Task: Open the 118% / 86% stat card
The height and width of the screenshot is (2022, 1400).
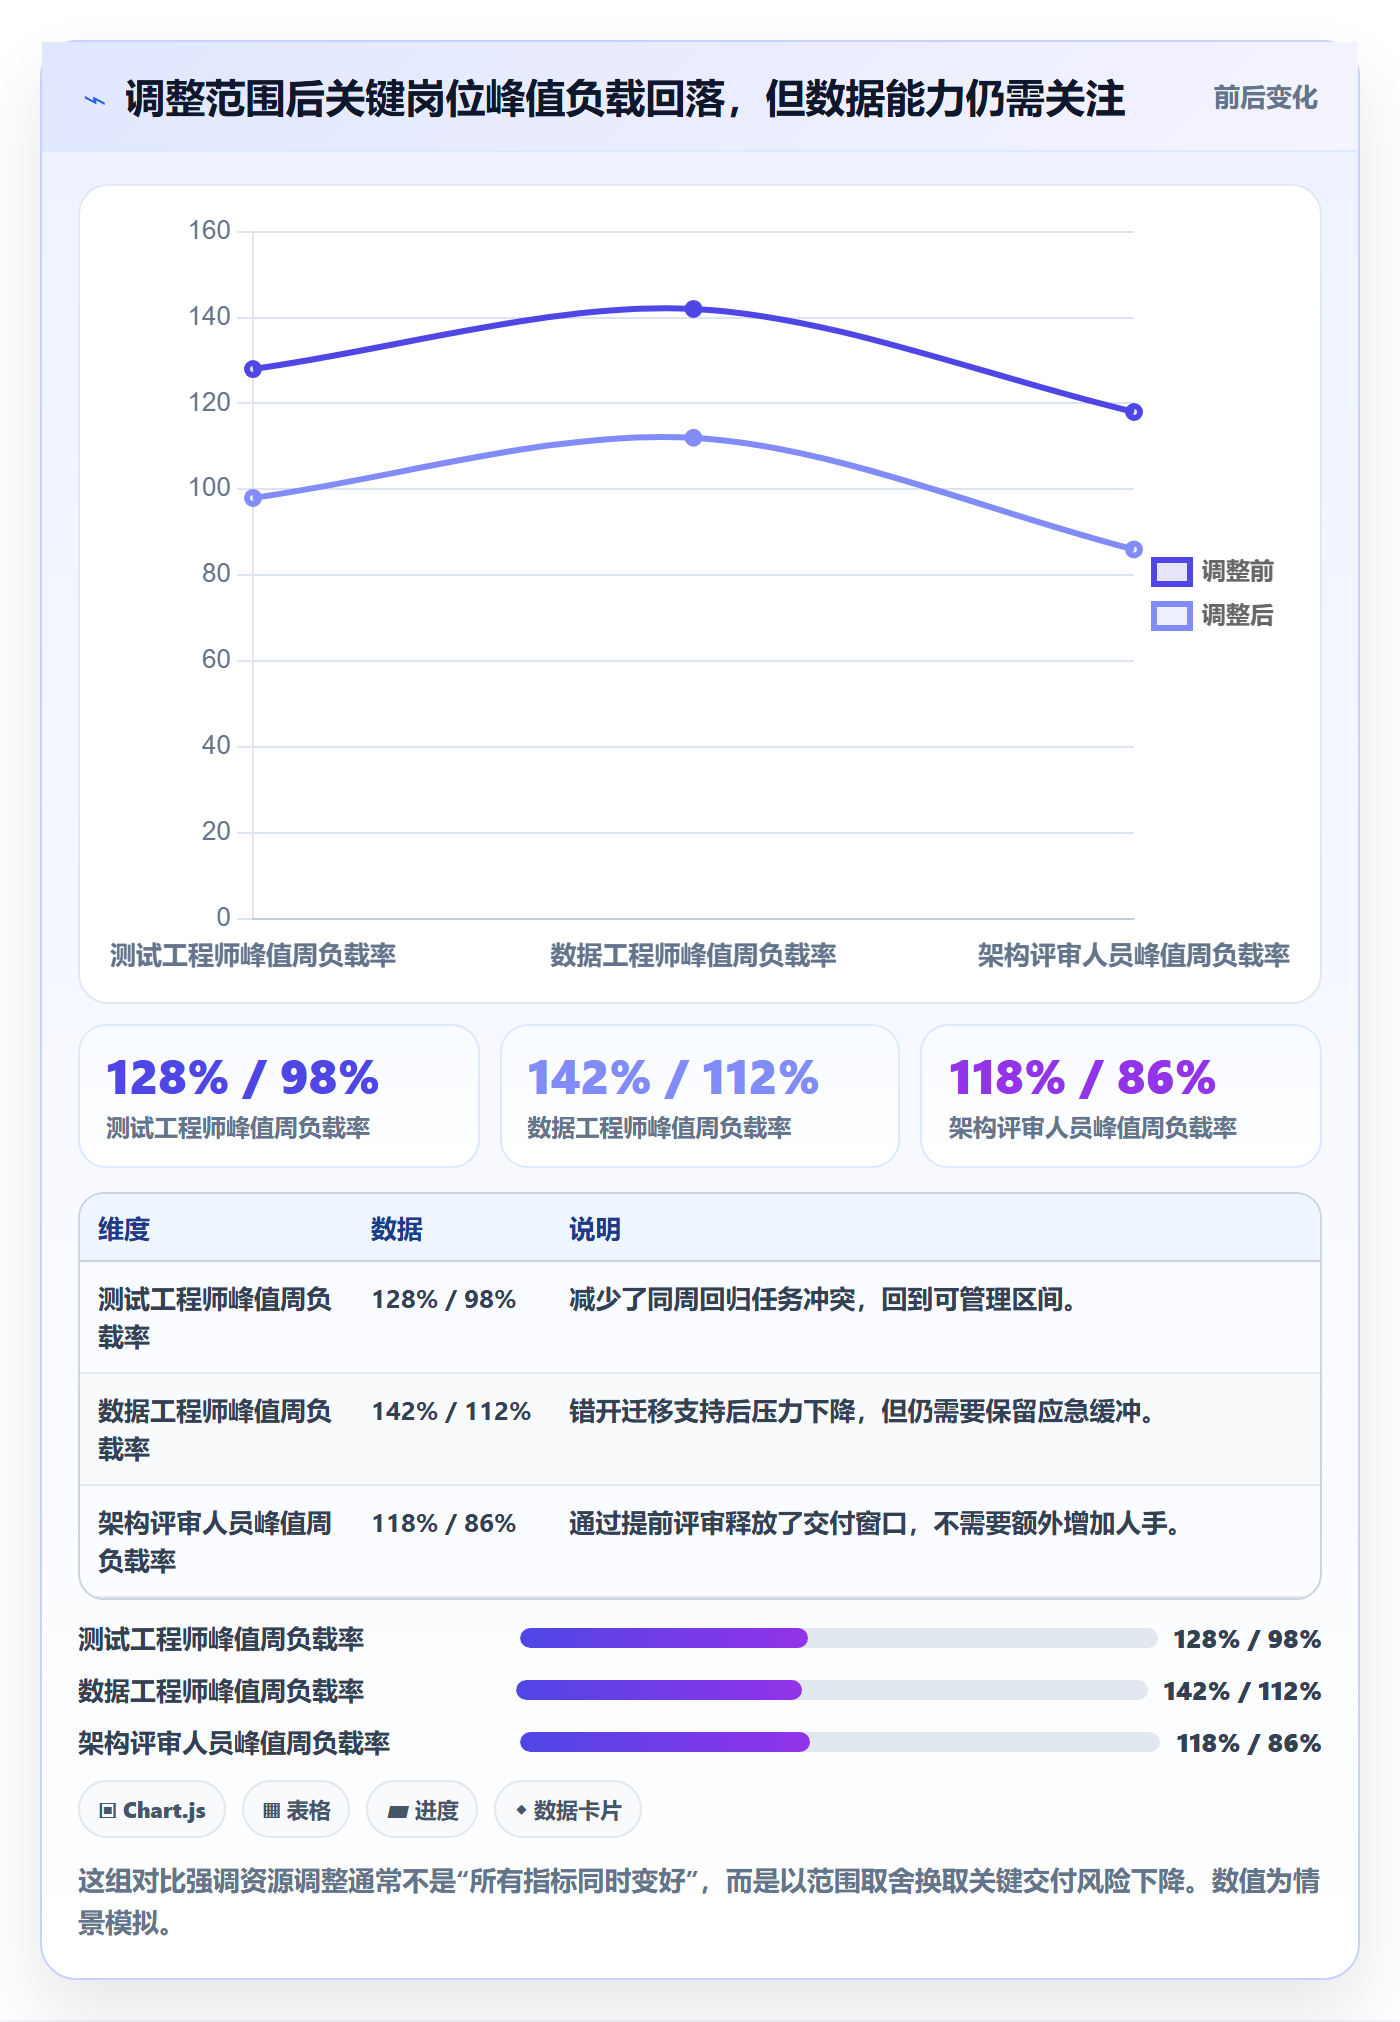Action: [x=1121, y=1096]
